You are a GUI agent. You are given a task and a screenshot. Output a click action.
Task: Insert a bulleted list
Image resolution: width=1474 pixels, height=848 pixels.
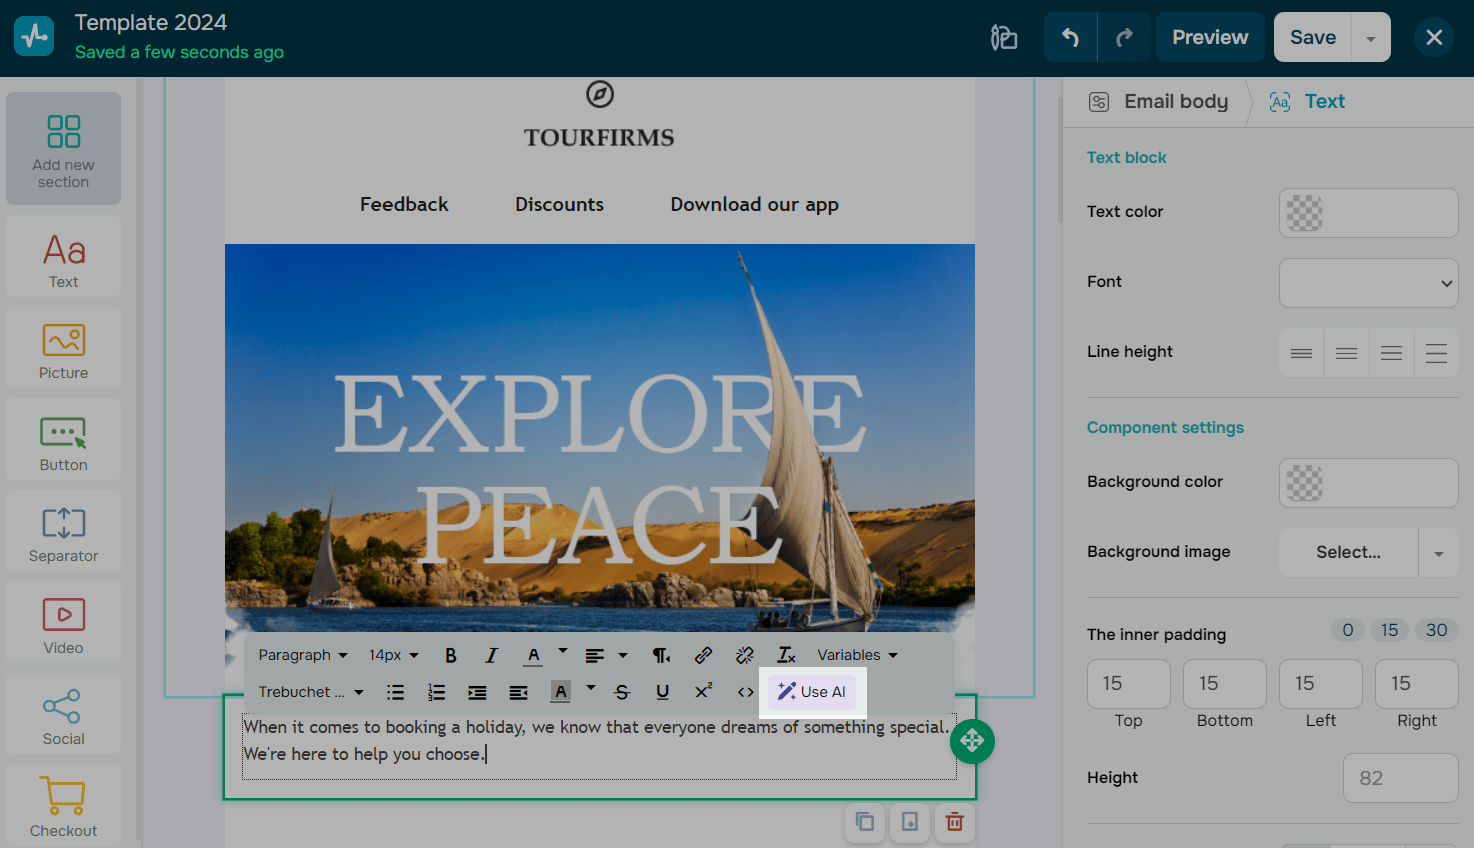pyautogui.click(x=396, y=692)
